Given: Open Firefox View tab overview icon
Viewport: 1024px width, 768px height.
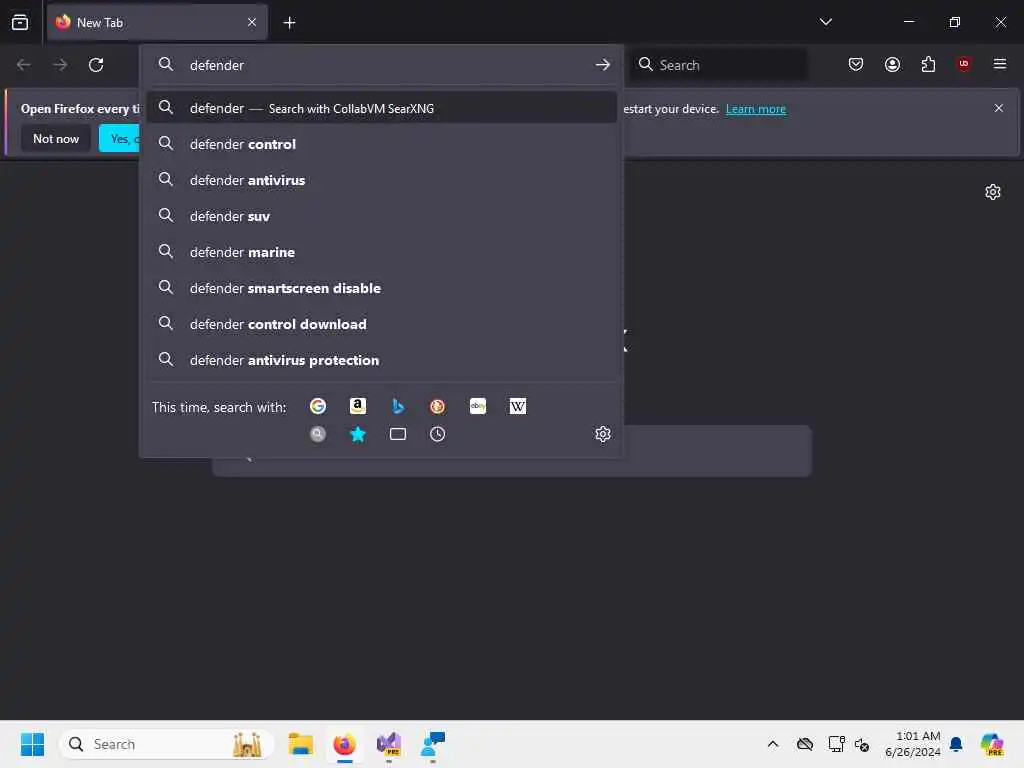Looking at the screenshot, I should click(x=20, y=22).
